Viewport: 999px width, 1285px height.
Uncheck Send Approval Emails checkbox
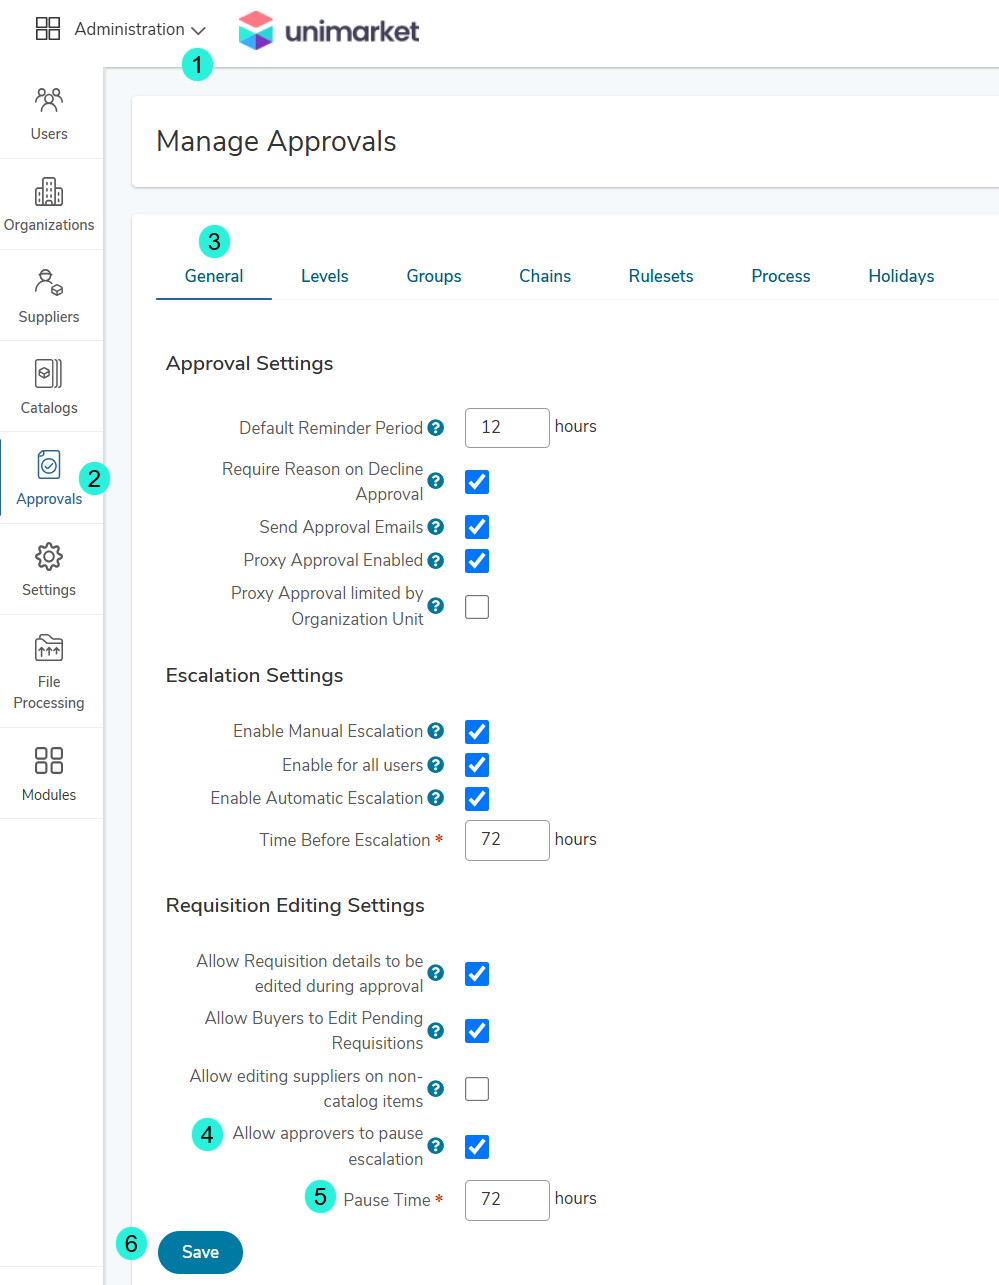477,527
